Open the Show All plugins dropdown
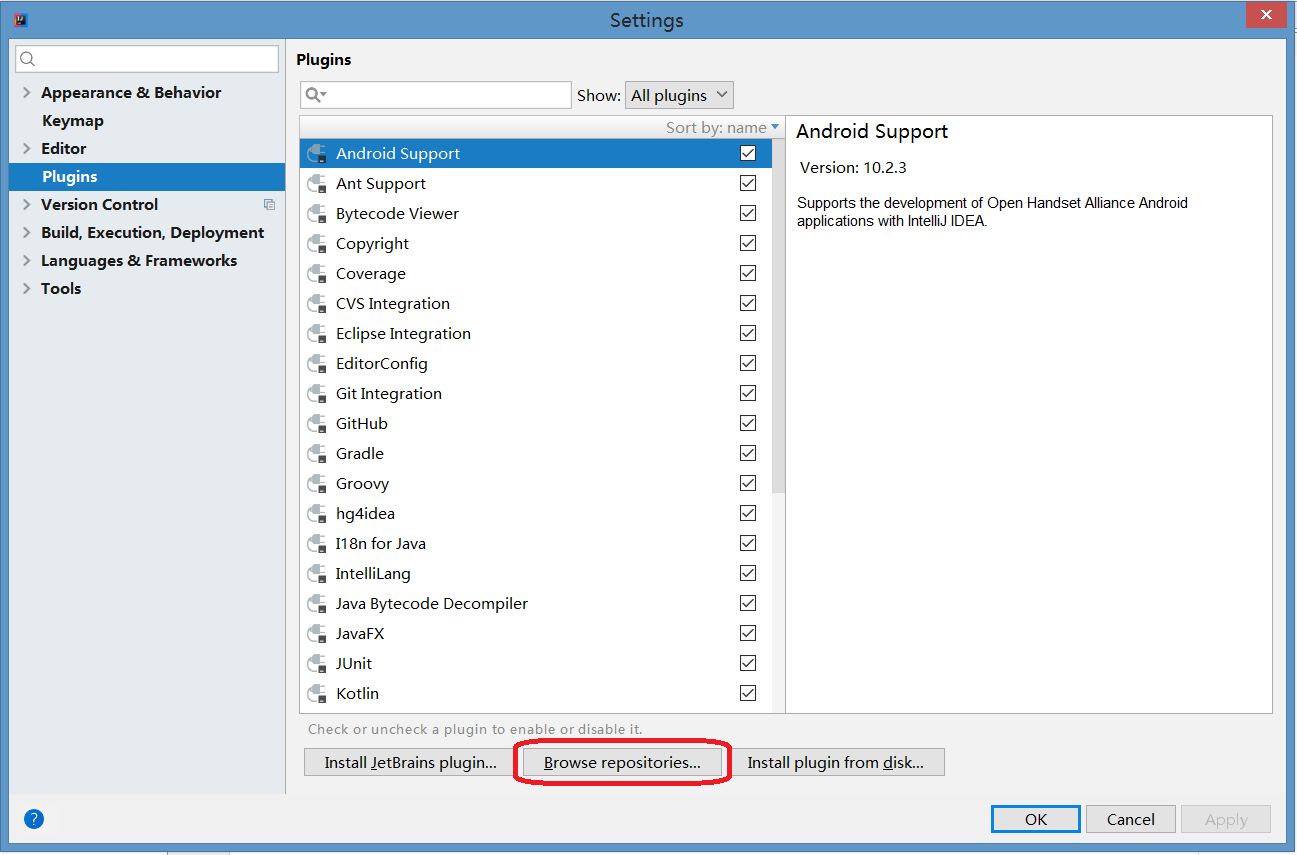This screenshot has height=855, width=1297. 679,95
